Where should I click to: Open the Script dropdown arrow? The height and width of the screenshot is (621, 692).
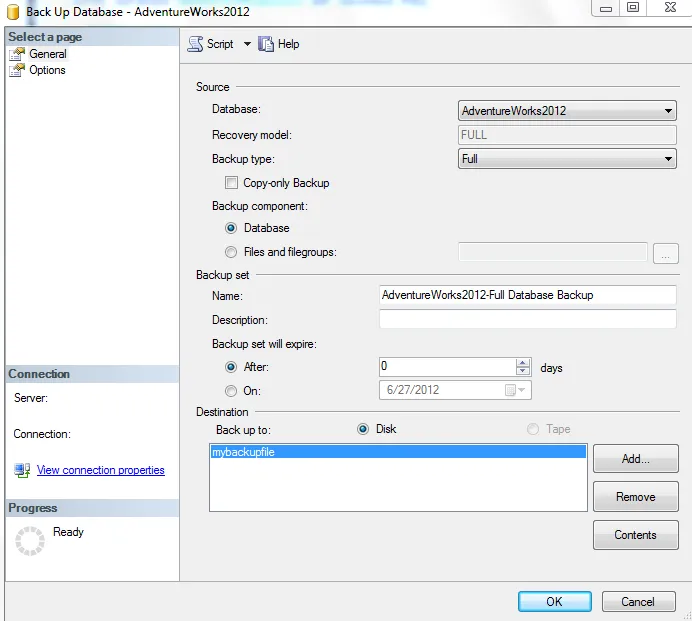[x=247, y=44]
